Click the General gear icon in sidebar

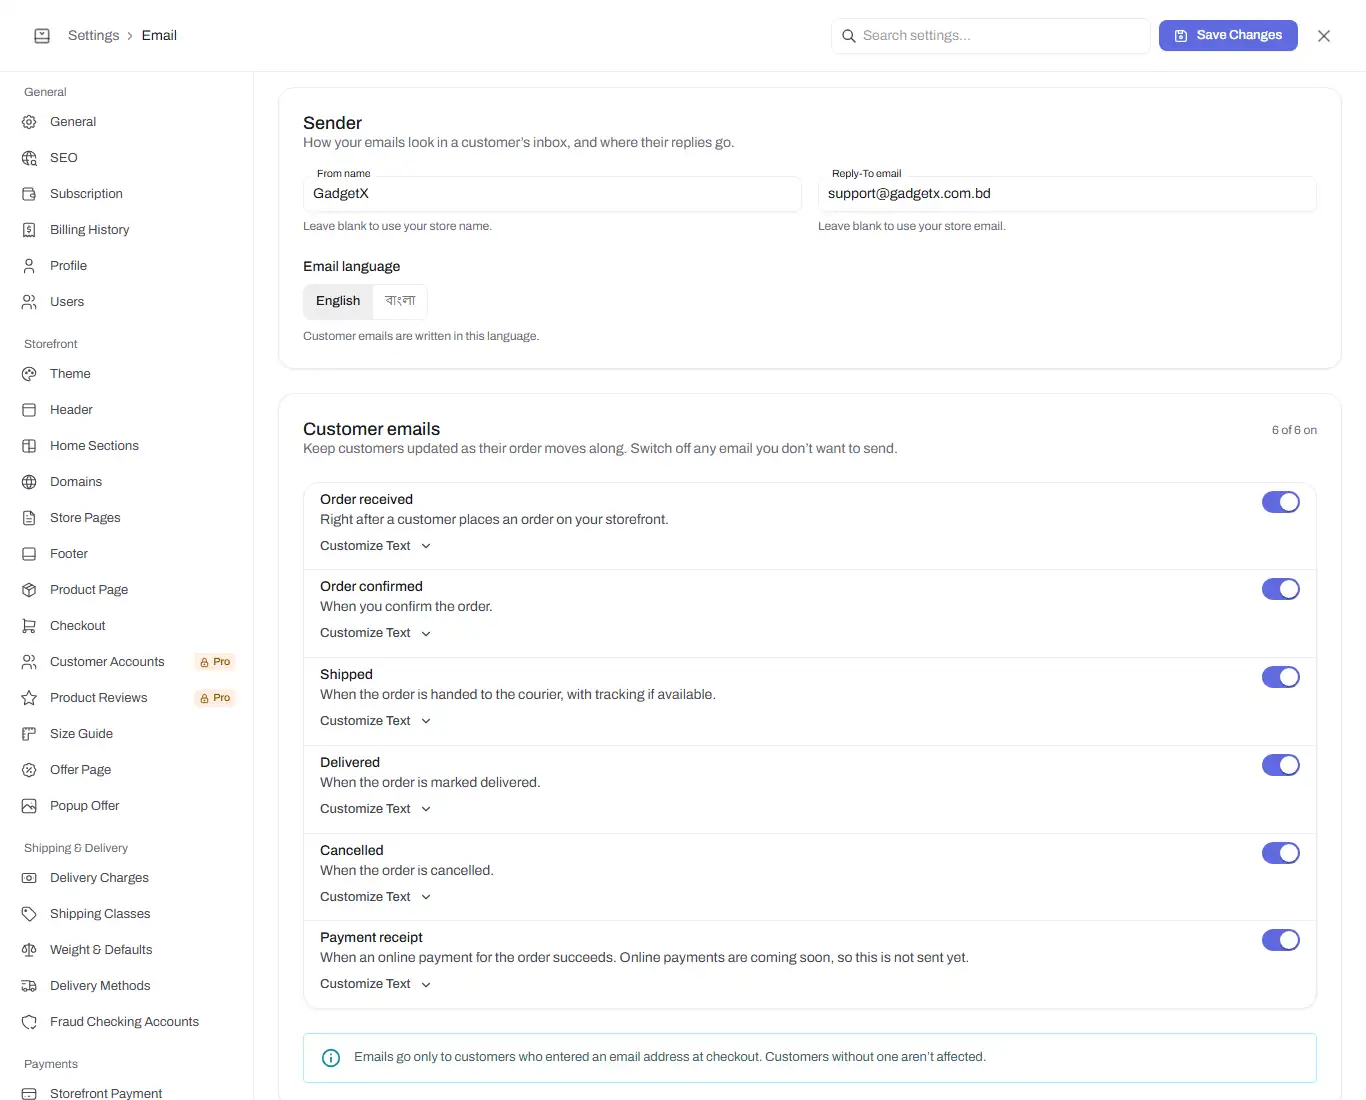(x=29, y=122)
